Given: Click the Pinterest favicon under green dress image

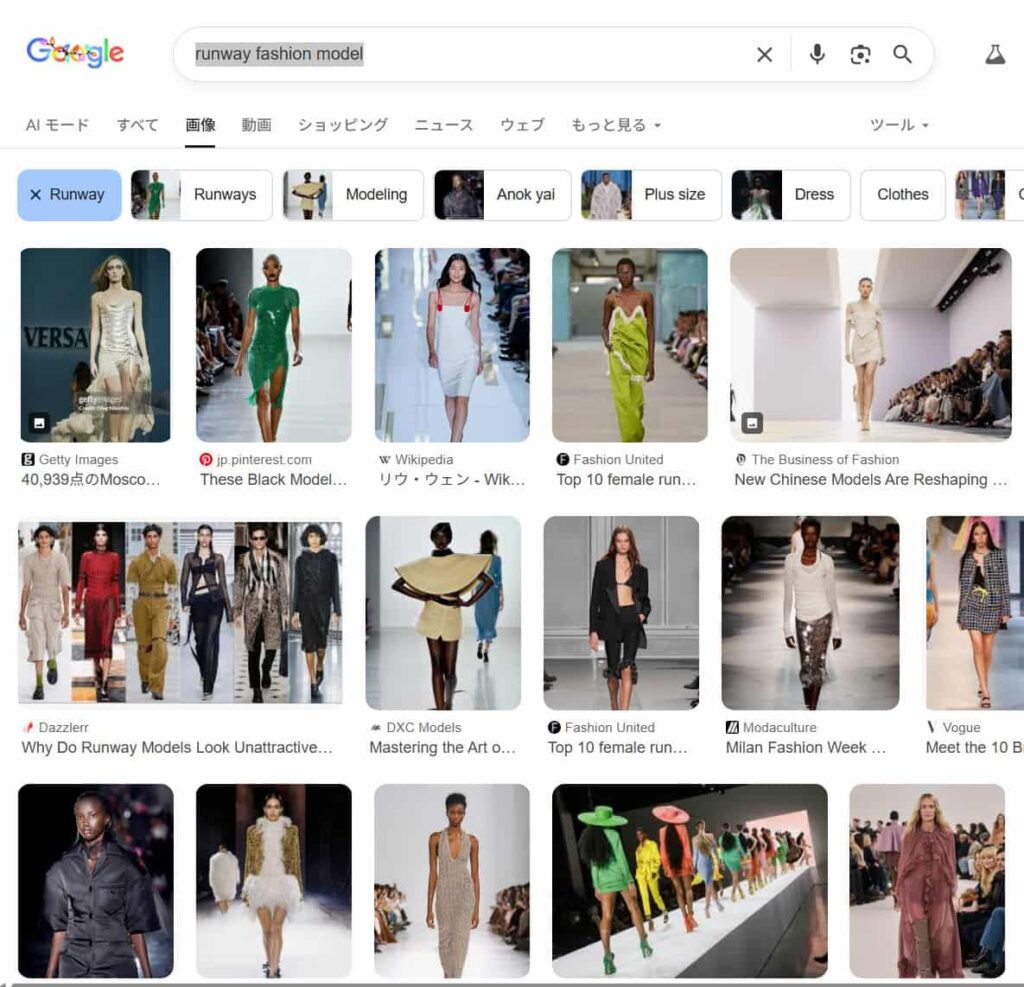Looking at the screenshot, I should 206,460.
